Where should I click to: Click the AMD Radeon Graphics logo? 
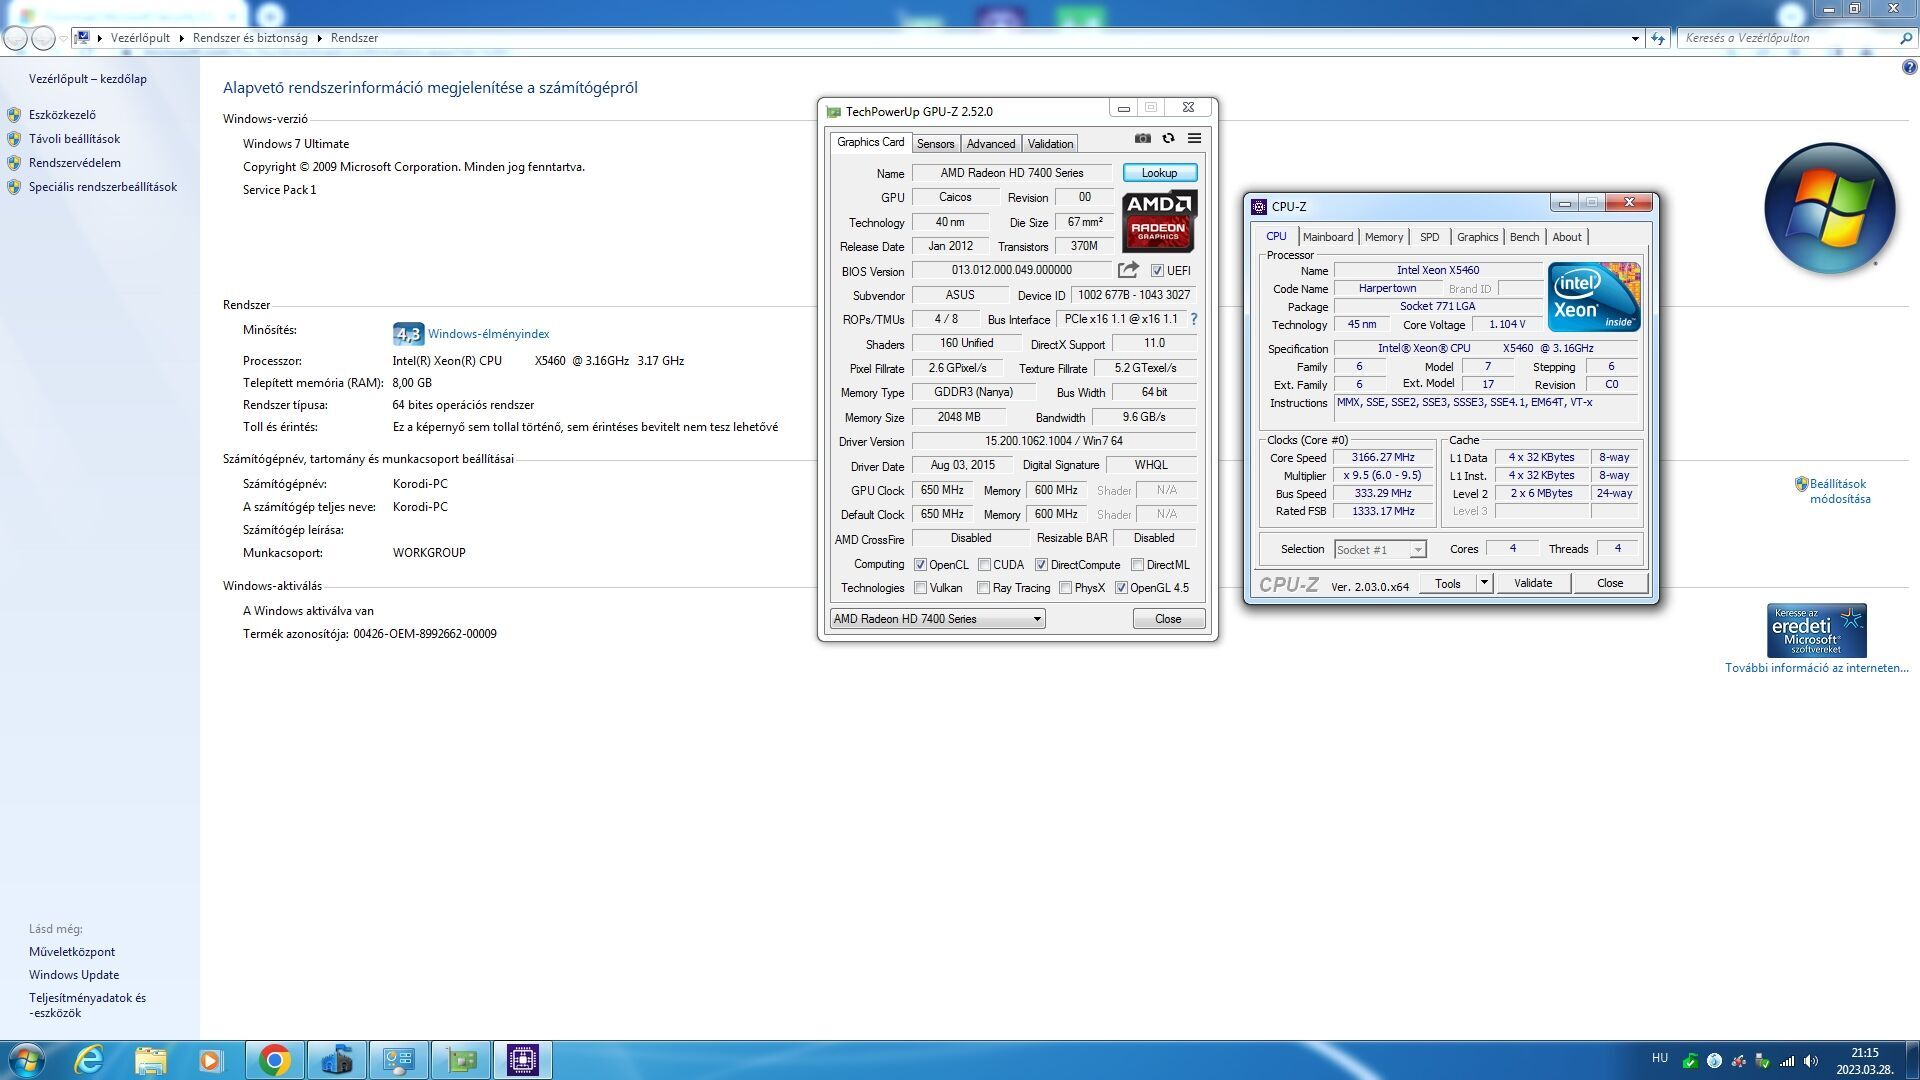1159,221
